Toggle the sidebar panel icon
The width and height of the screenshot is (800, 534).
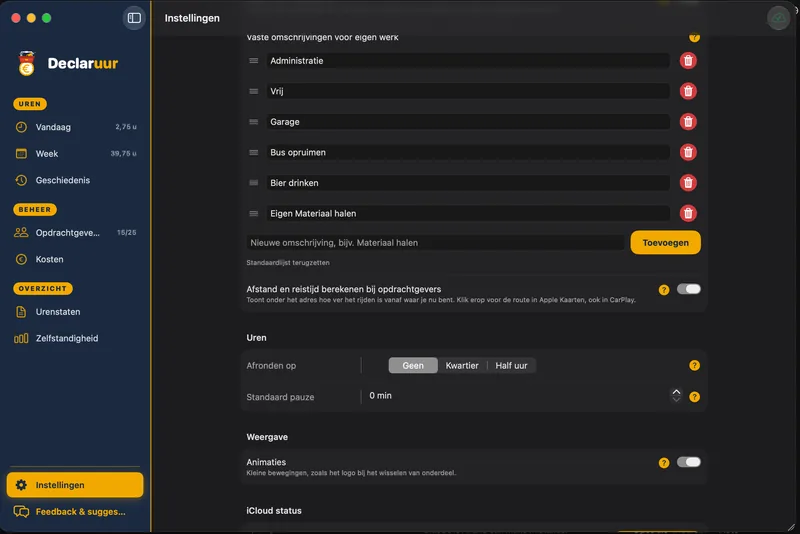(x=134, y=18)
